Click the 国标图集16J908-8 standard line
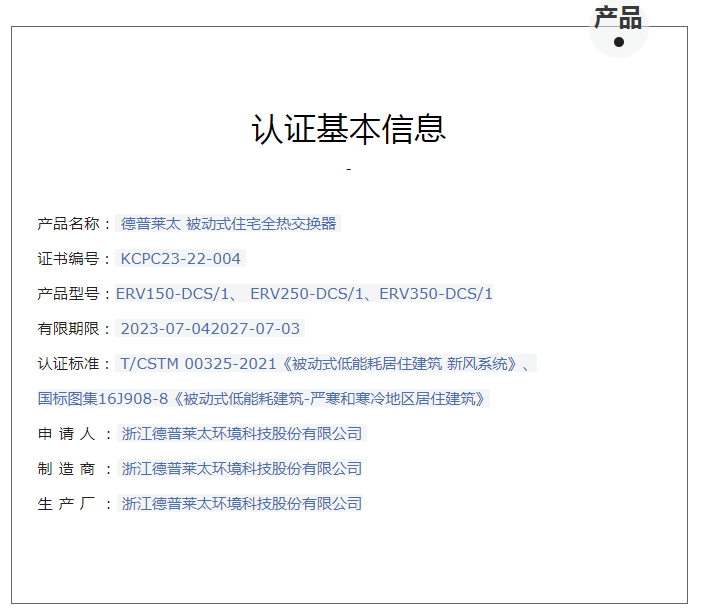The height and width of the screenshot is (616, 702). (x=263, y=398)
